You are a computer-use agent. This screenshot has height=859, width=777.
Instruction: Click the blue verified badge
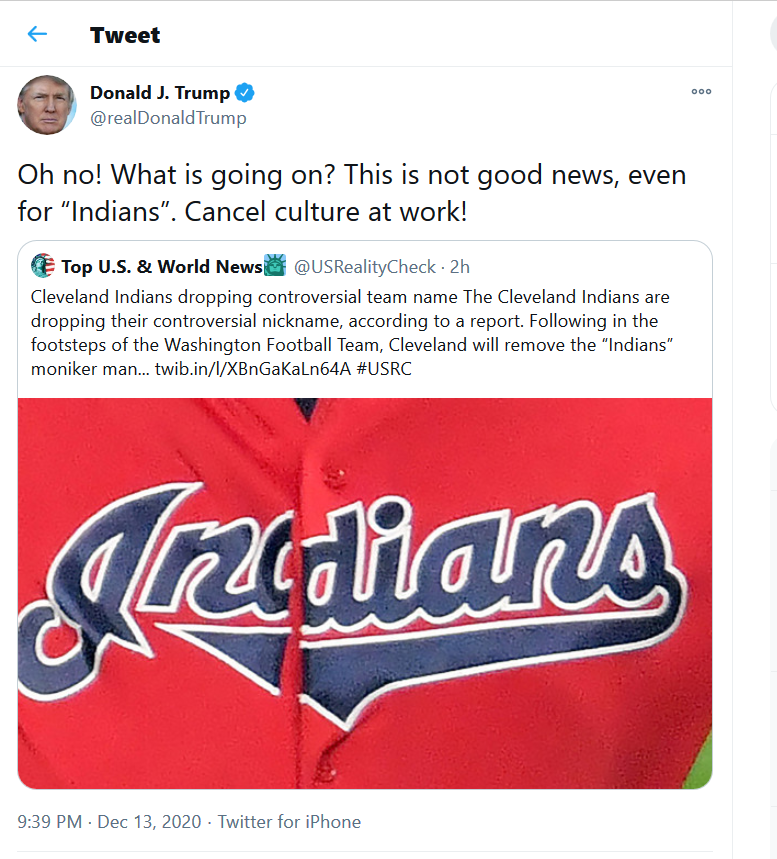[x=244, y=93]
